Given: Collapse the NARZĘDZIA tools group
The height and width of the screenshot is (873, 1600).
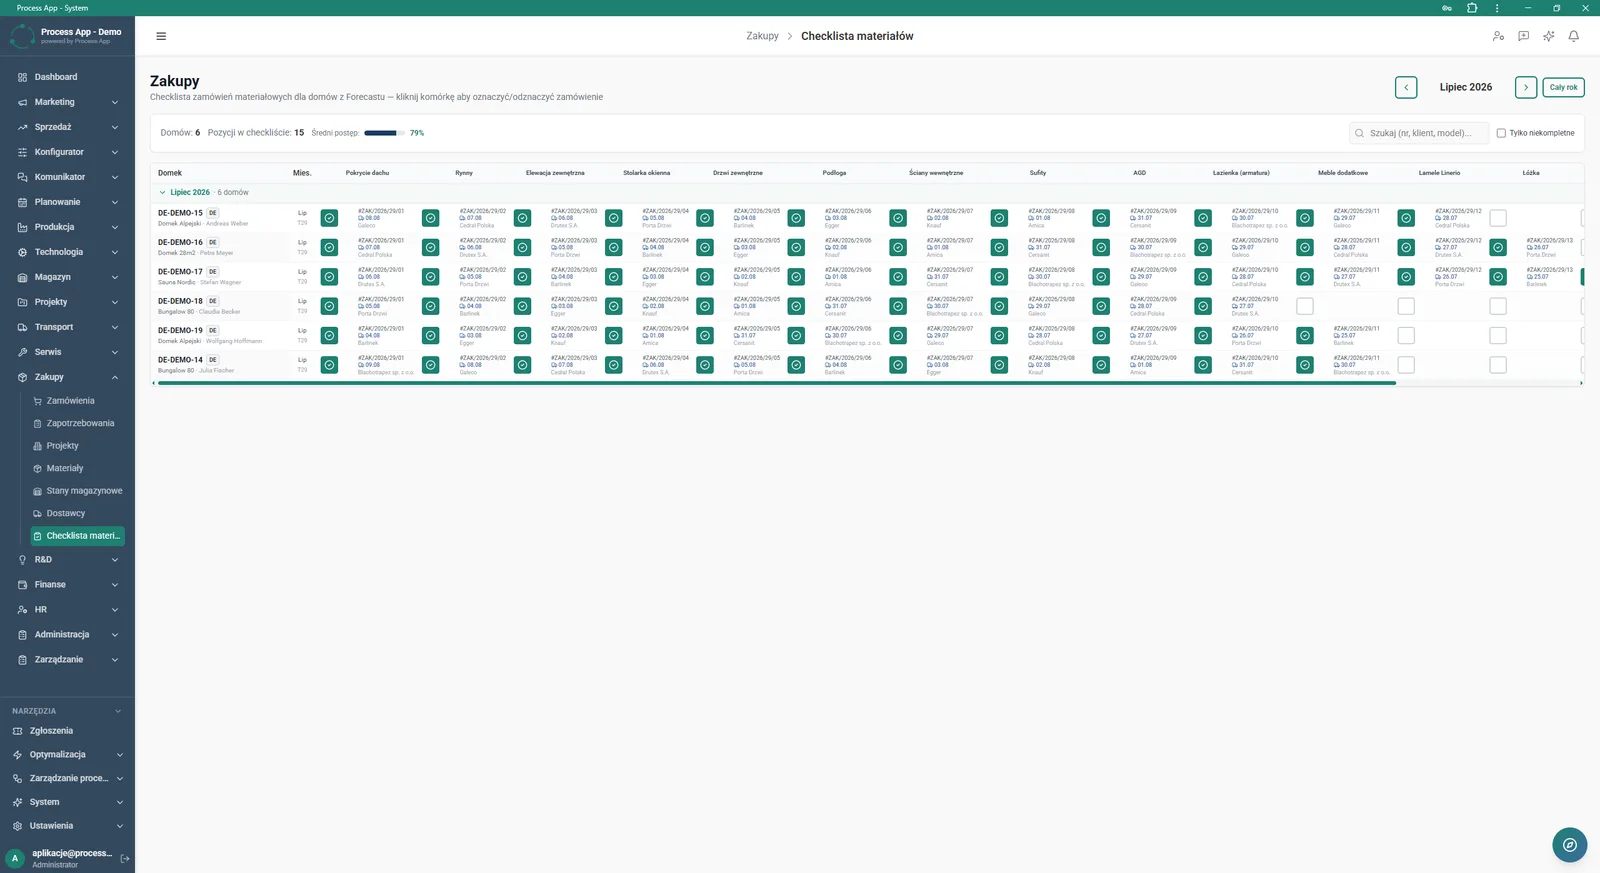Looking at the screenshot, I should pos(118,711).
